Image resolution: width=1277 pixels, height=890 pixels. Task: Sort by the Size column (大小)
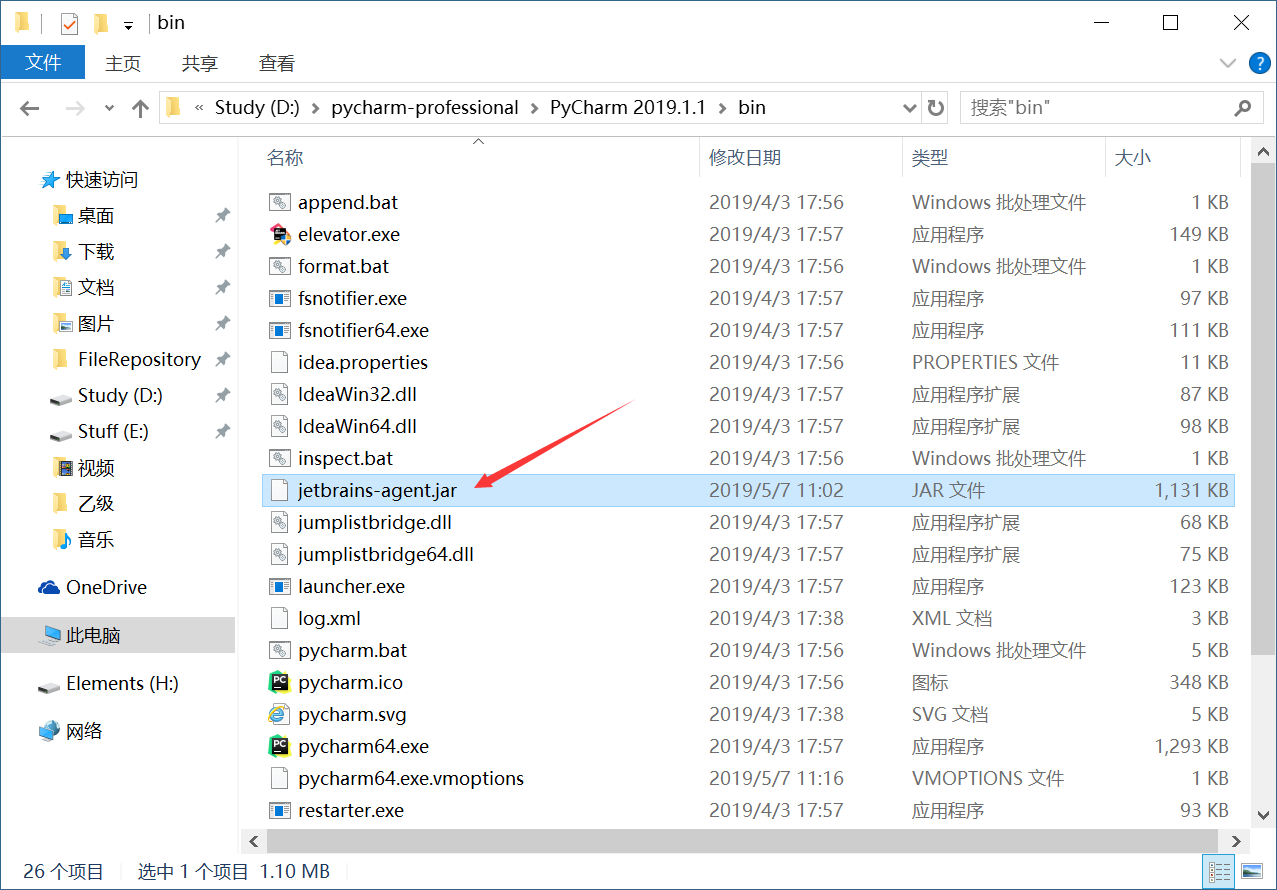coord(1172,157)
